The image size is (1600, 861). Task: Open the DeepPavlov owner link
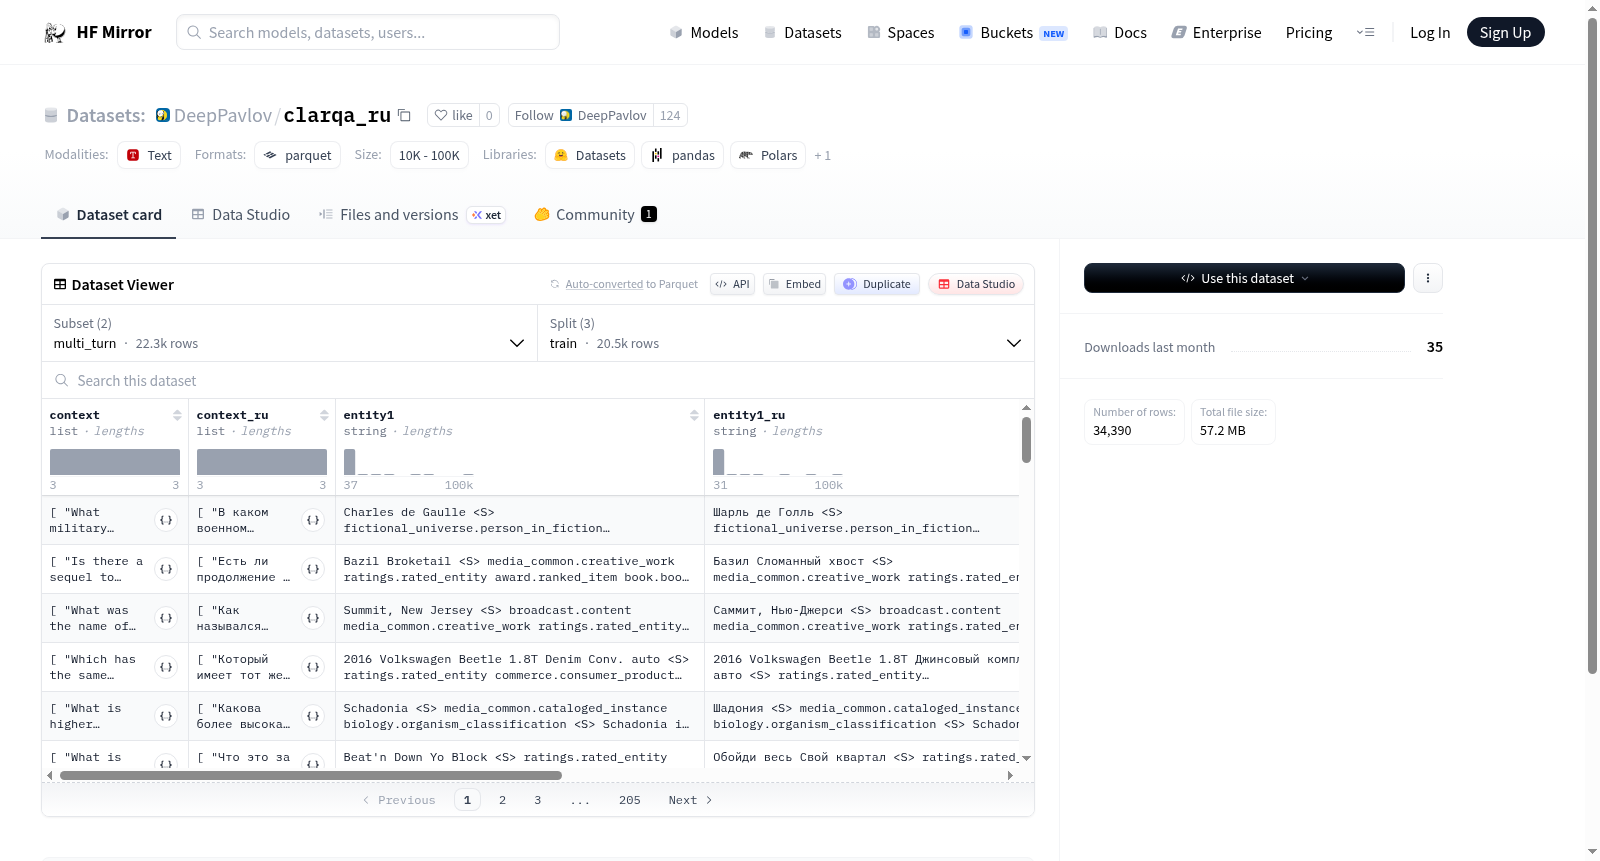click(223, 115)
